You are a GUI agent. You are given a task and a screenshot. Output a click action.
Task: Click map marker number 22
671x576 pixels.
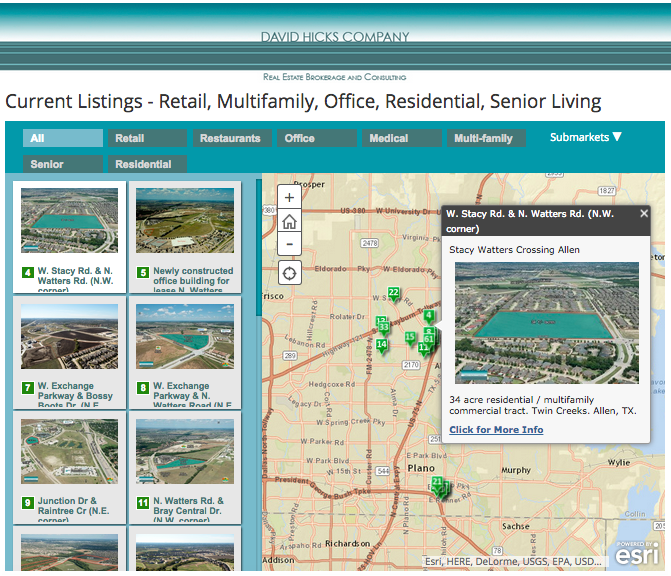pyautogui.click(x=393, y=294)
